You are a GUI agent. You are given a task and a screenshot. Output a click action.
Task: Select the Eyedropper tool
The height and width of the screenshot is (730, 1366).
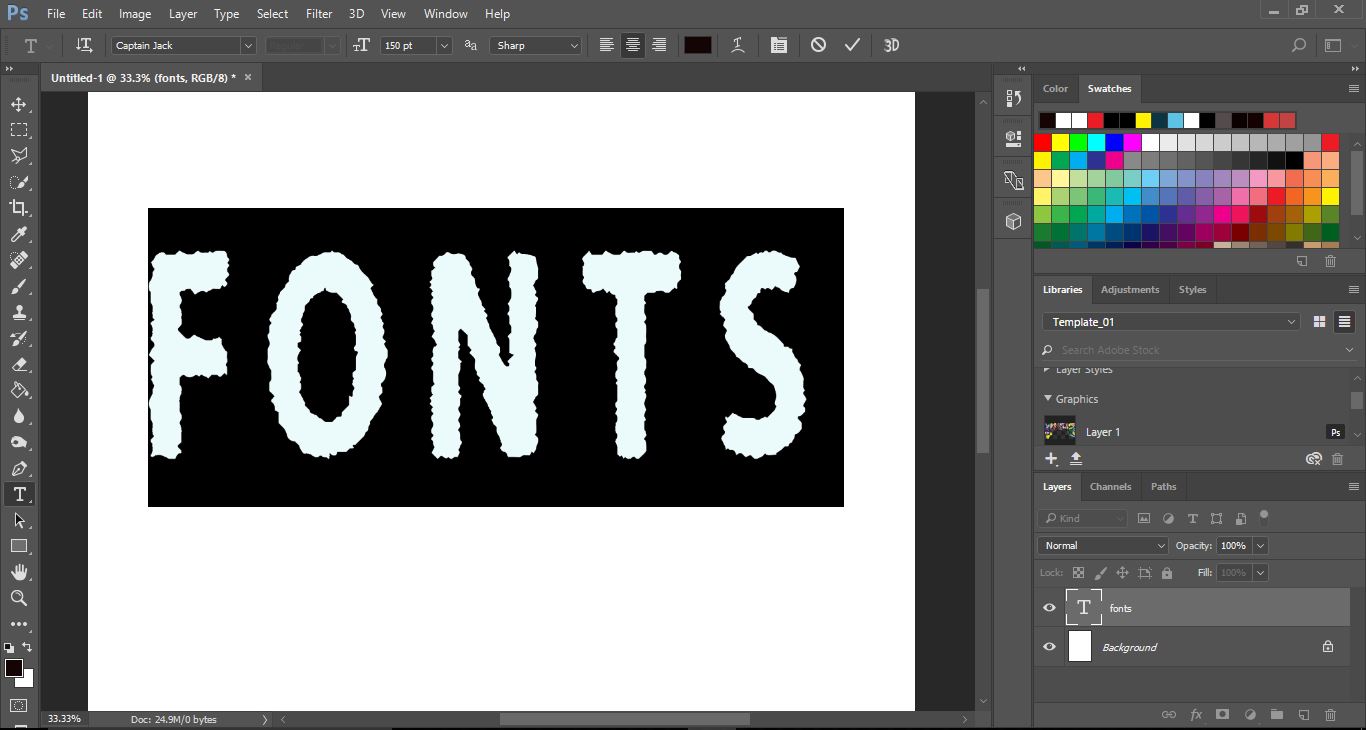[x=19, y=234]
